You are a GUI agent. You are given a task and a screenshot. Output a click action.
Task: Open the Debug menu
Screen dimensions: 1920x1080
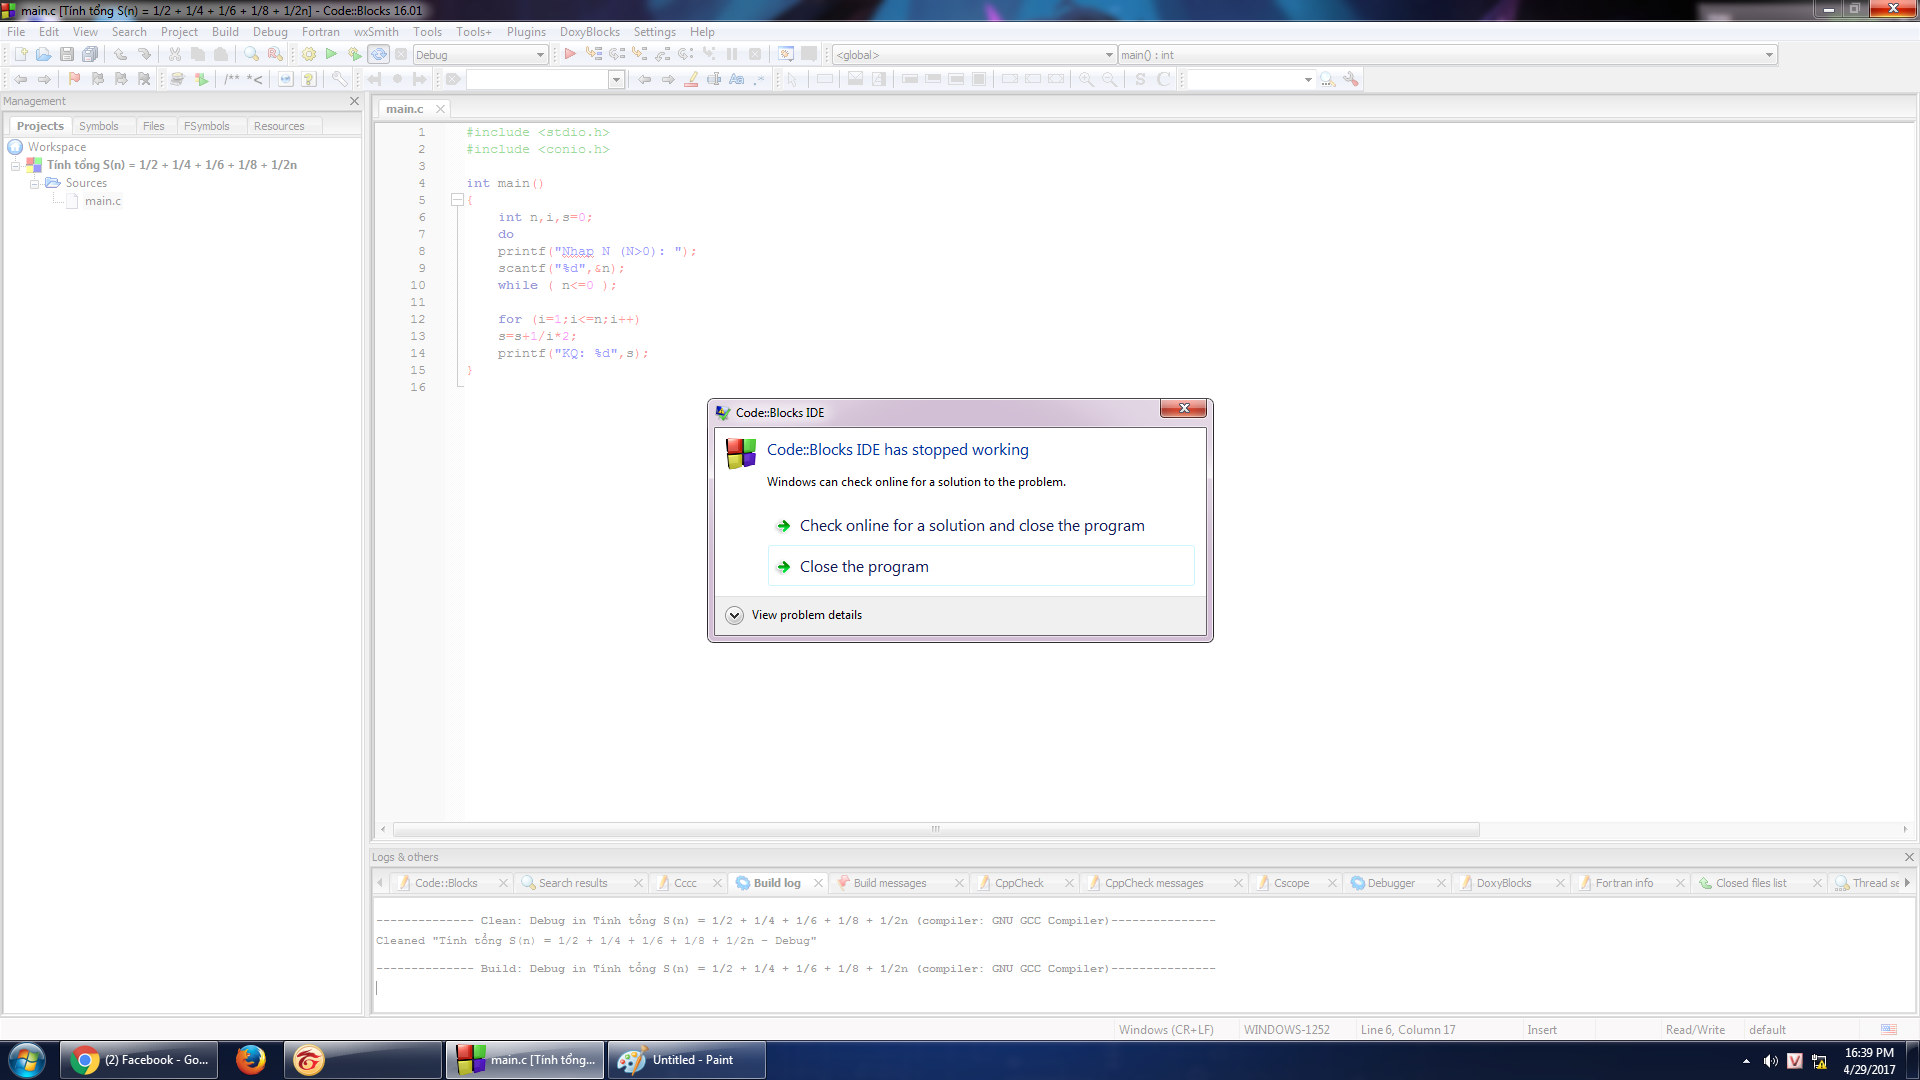click(x=270, y=32)
